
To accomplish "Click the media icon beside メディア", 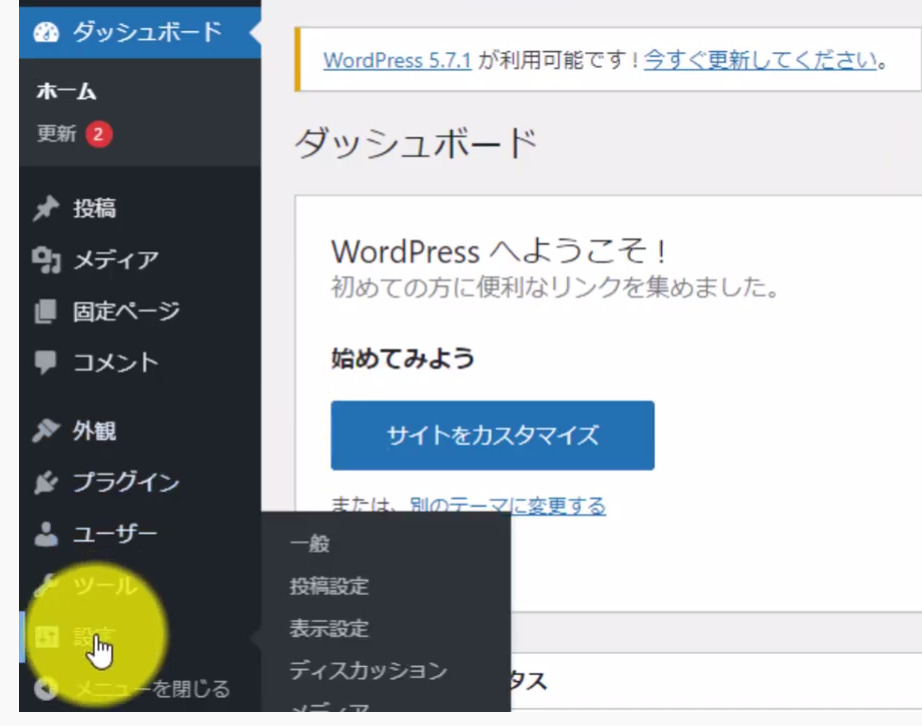I will 46,260.
